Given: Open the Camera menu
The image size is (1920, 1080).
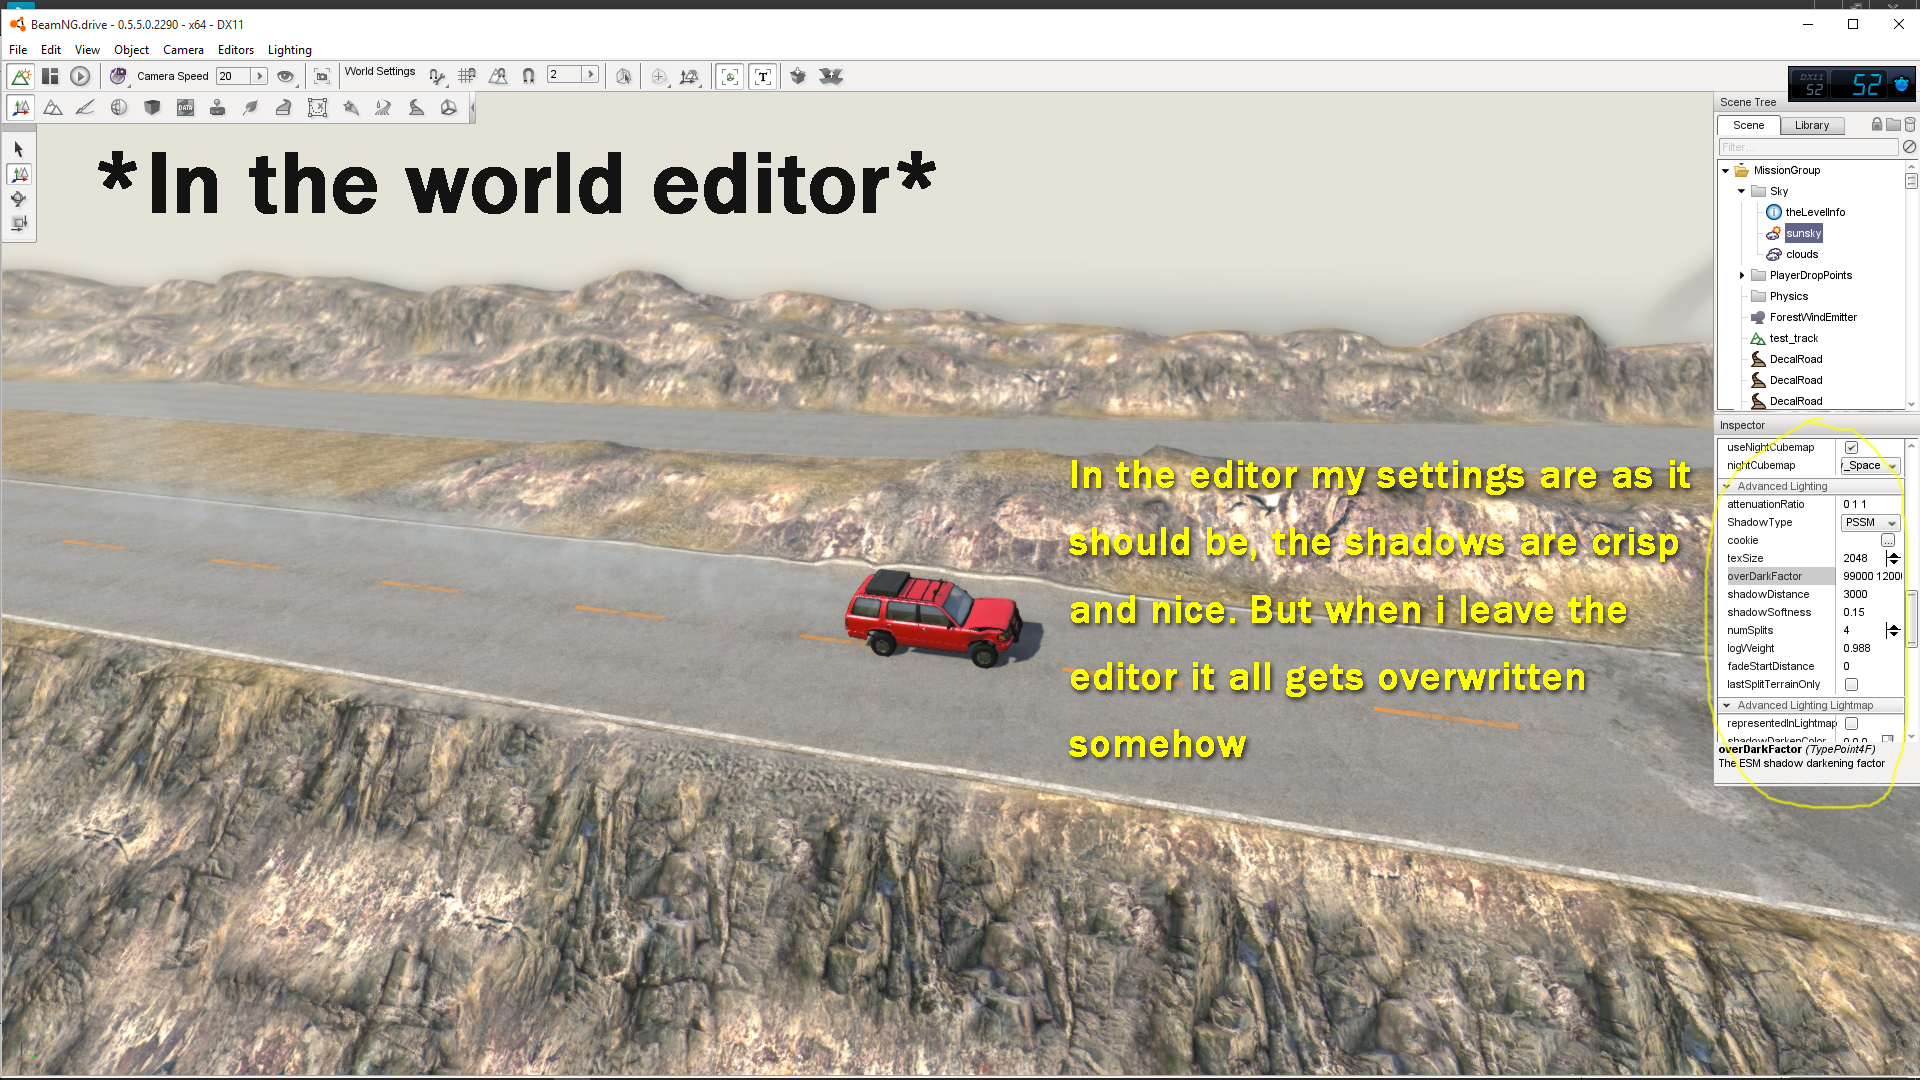Looking at the screenshot, I should 183,50.
